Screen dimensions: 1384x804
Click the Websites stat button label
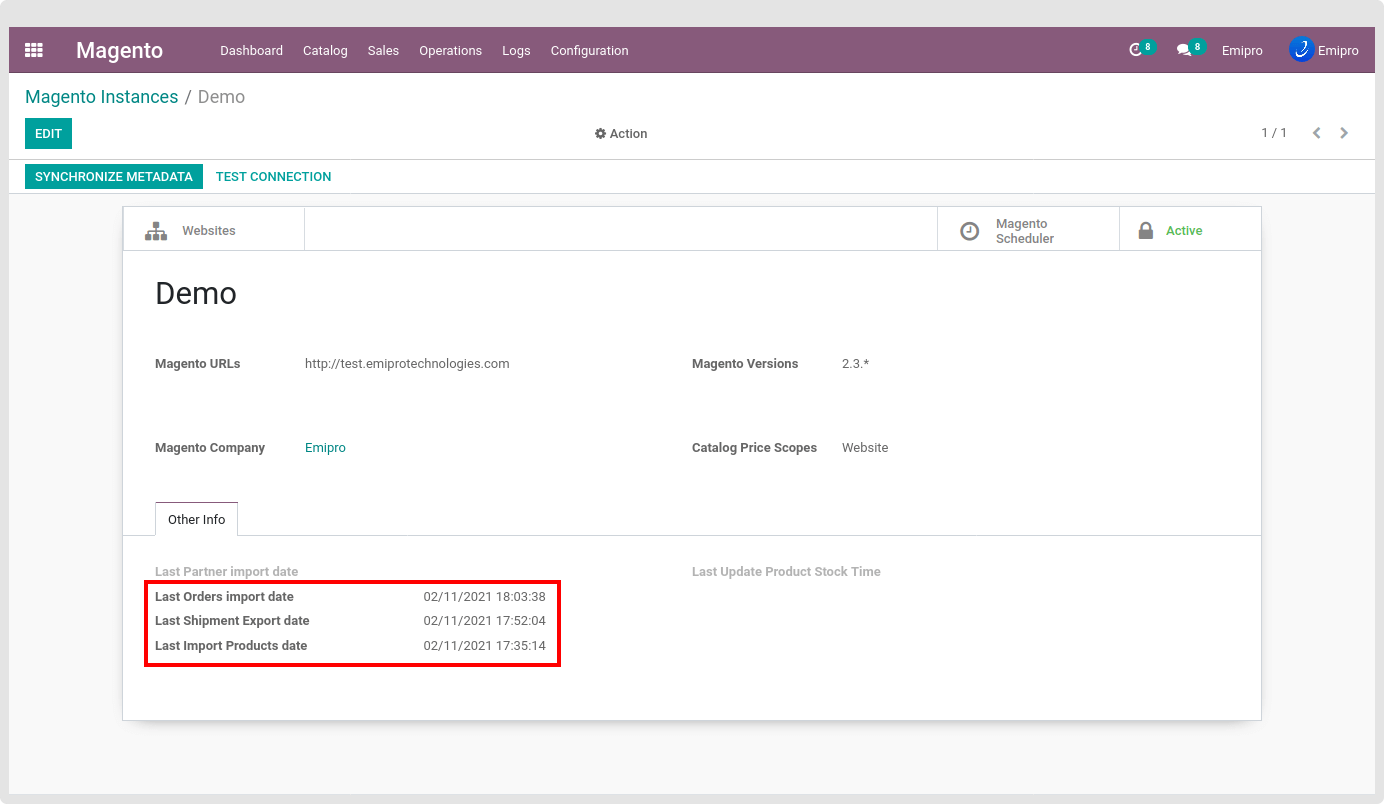(x=209, y=231)
